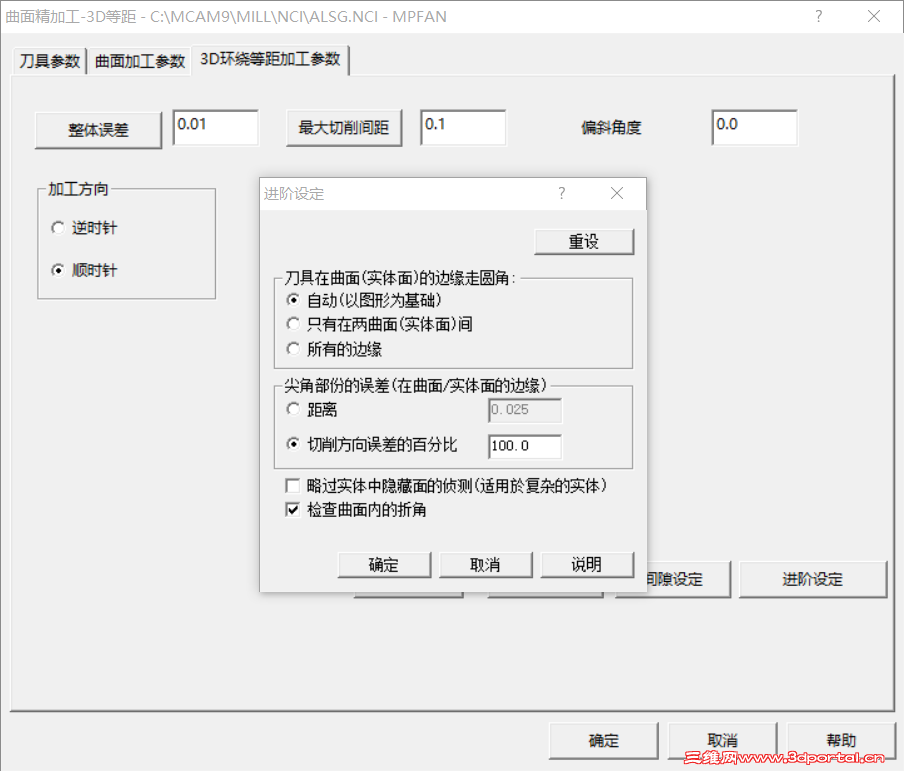Viewport: 904px width, 771px height.
Task: Click the 100.0 percentage input field
Action: point(524,446)
